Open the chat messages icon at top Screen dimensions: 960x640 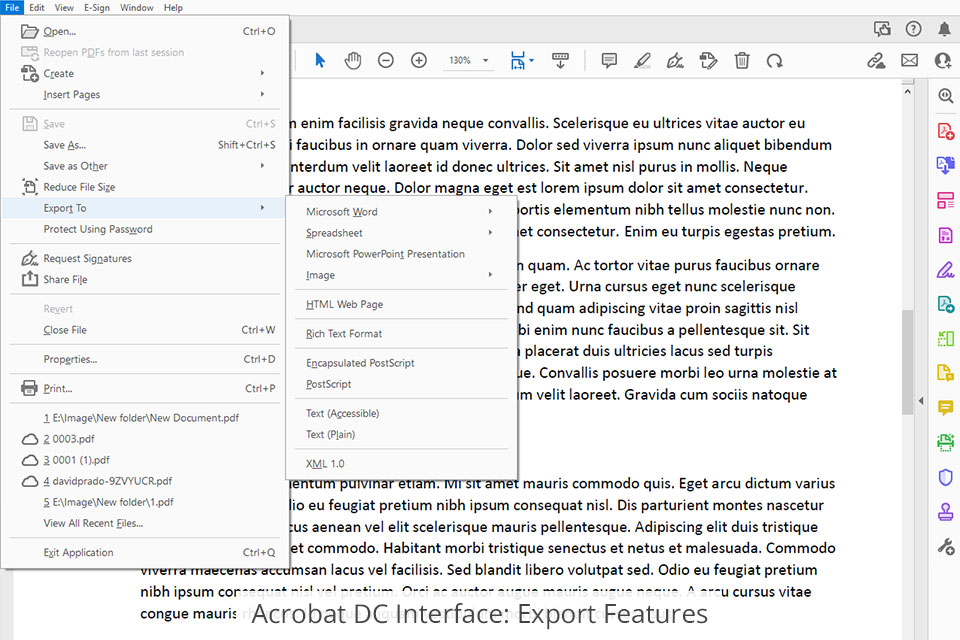(x=882, y=29)
